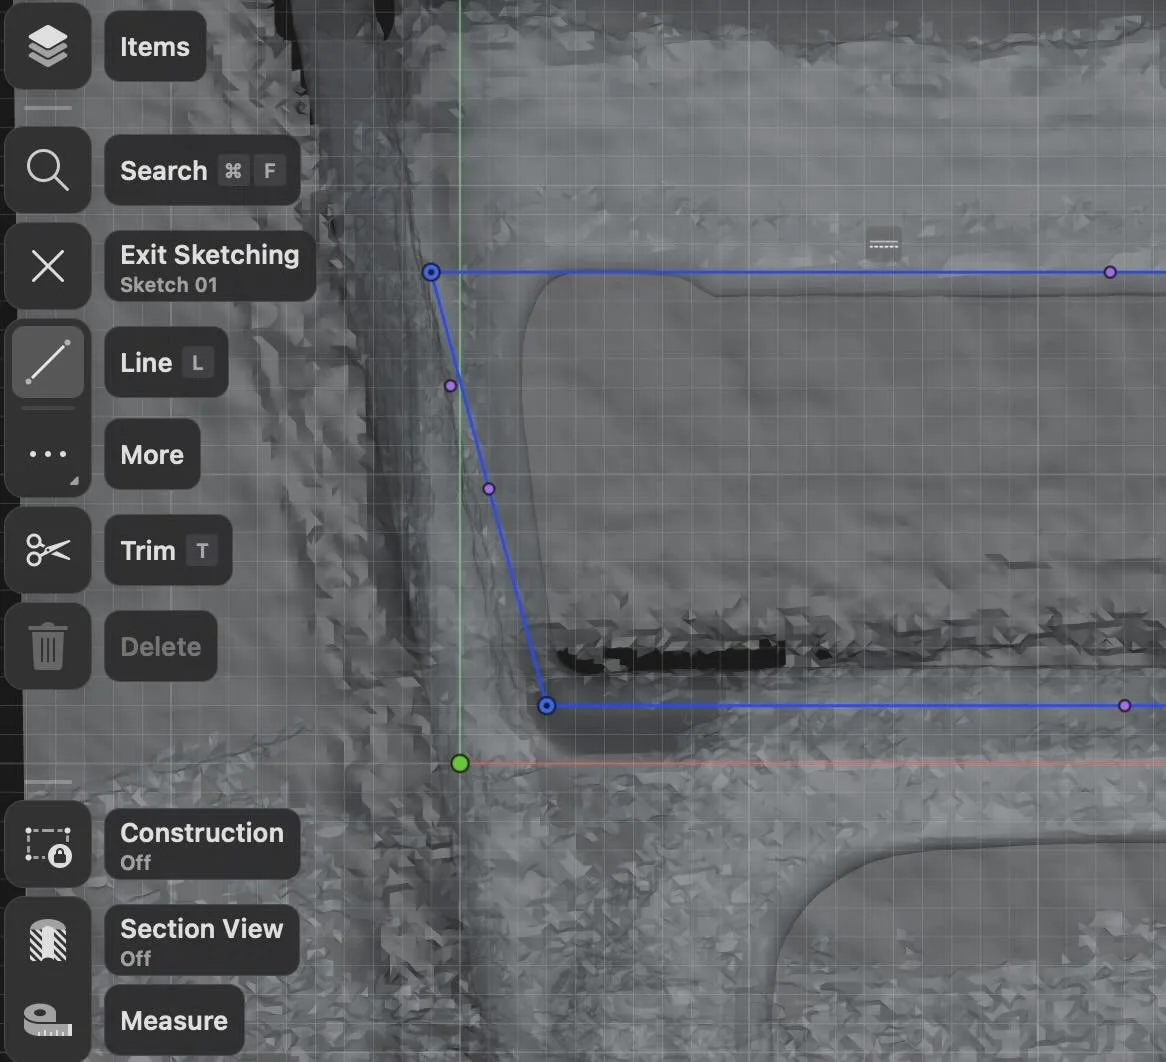
Task: Click the Trim label button
Action: point(169,550)
